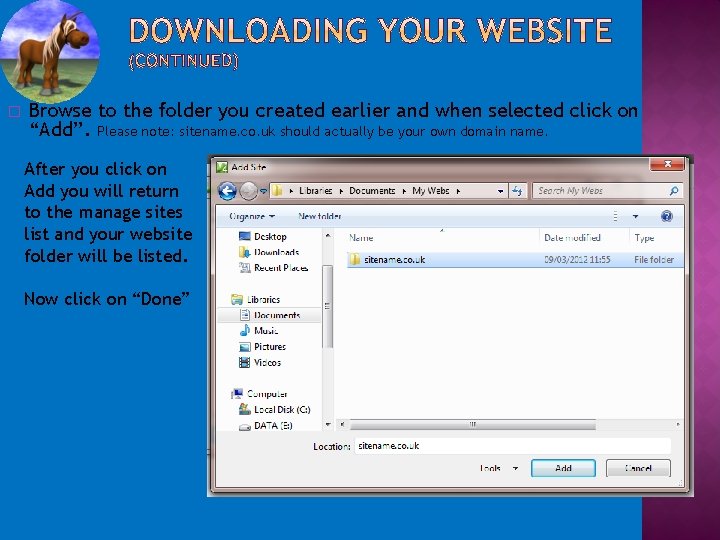The width and height of the screenshot is (720, 540).
Task: Select Documents in the address breadcrumb
Action: click(371, 191)
